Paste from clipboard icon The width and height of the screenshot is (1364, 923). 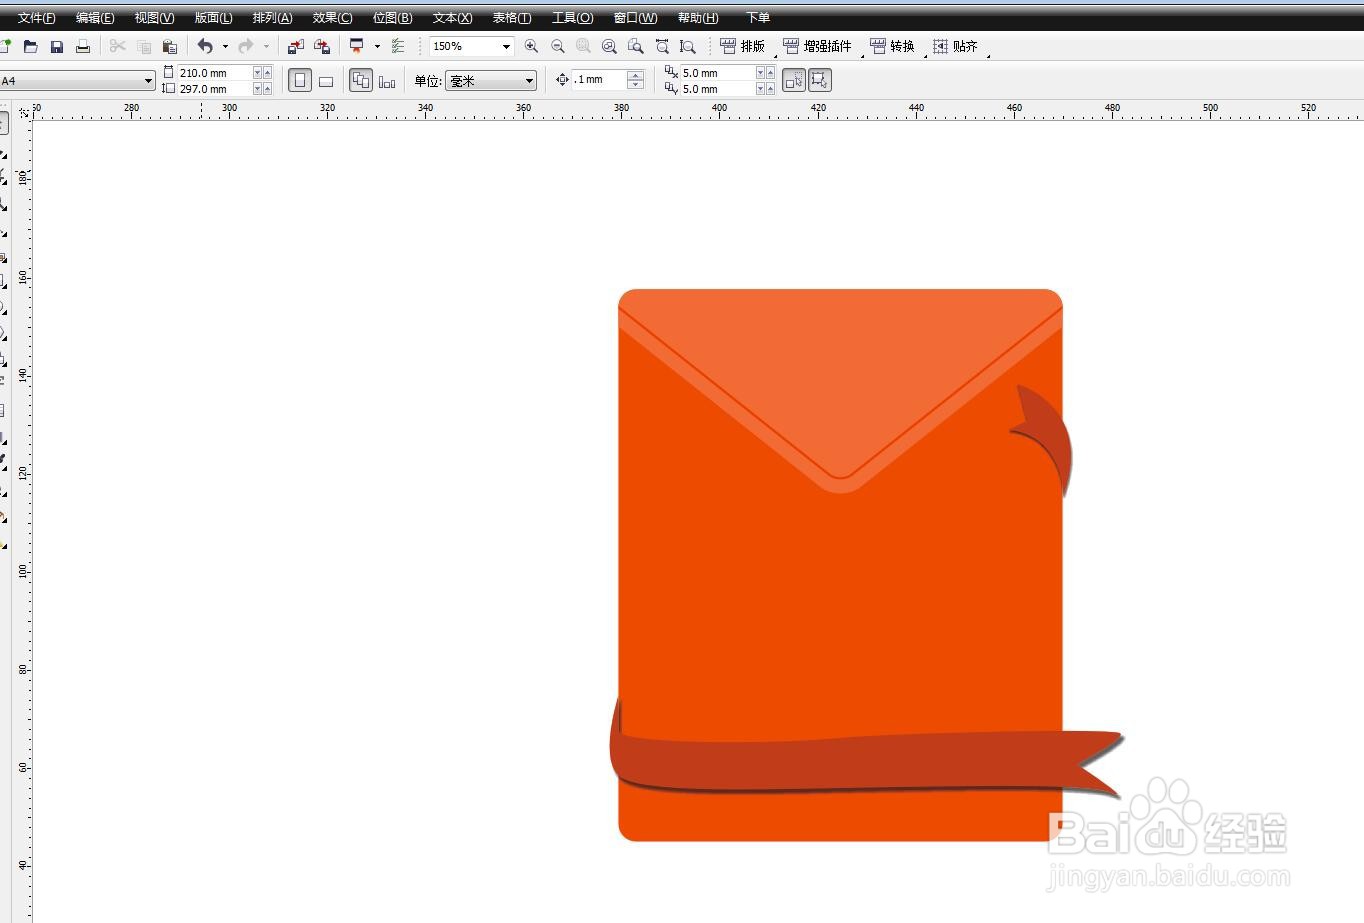[x=170, y=47]
